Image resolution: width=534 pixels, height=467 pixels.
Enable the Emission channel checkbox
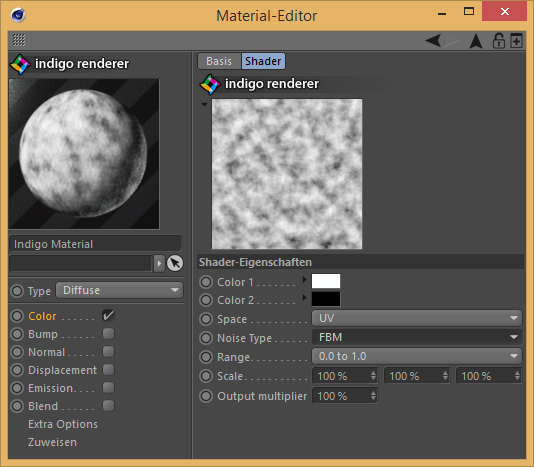coord(108,388)
